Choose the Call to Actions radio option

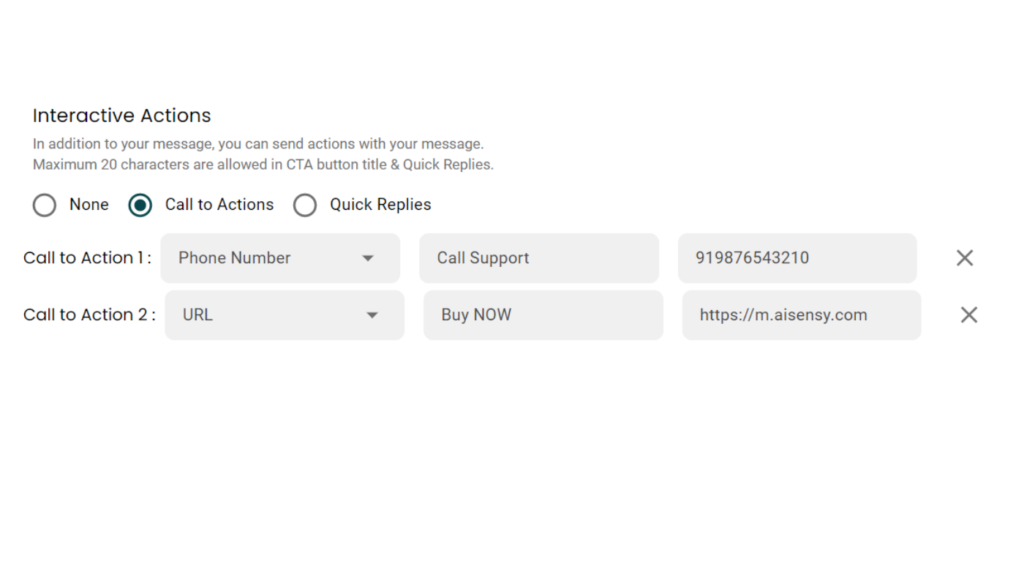140,205
